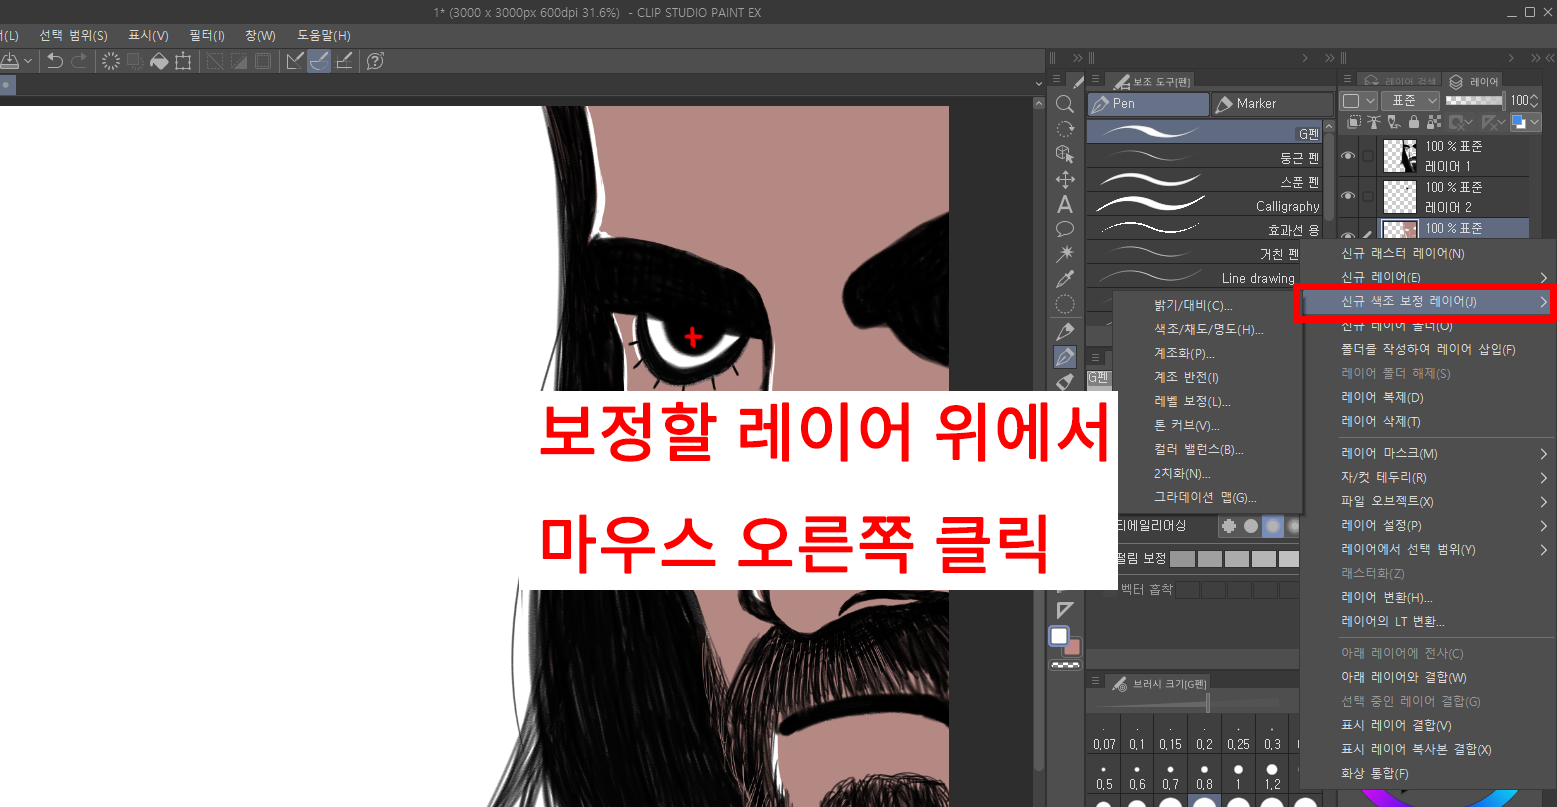Image resolution: width=1557 pixels, height=807 pixels.
Task: Hide 레이어 1 with its eye icon
Action: click(x=1348, y=156)
